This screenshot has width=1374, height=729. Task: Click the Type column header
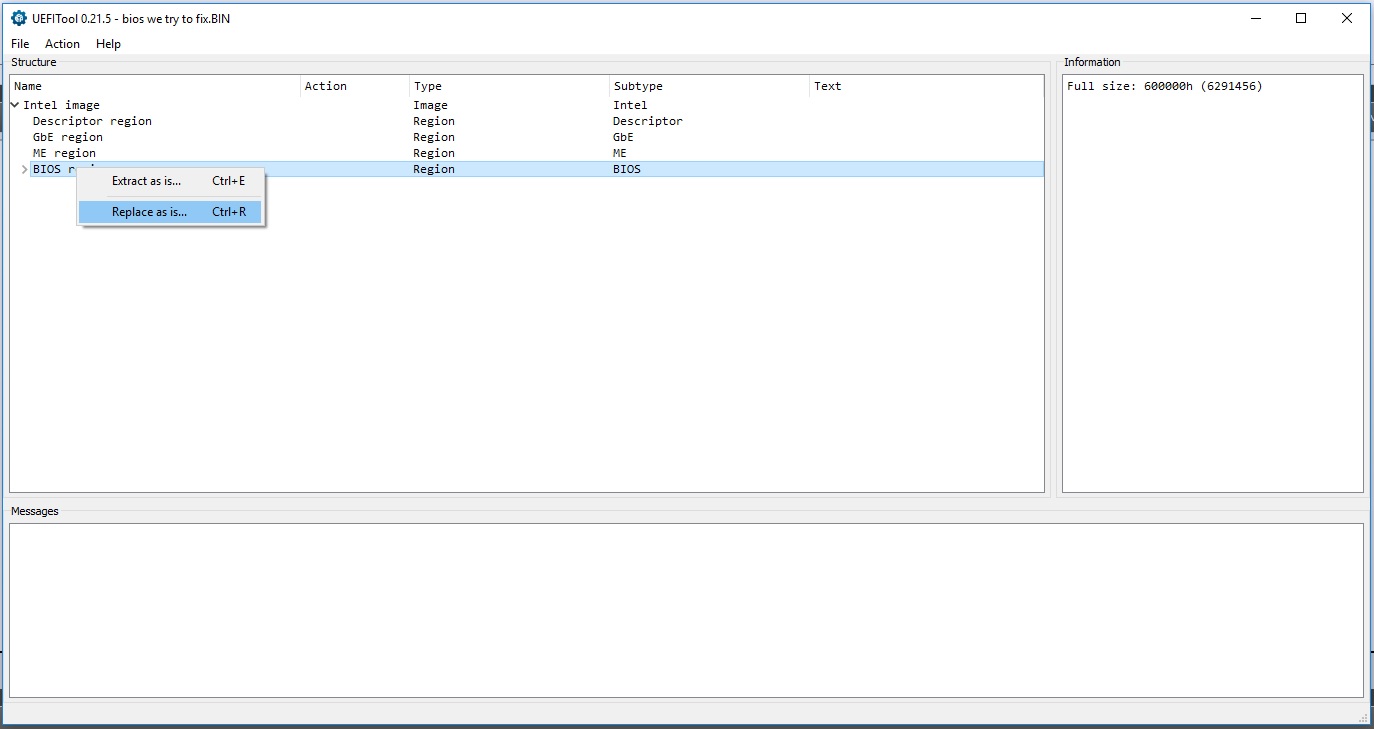[510, 86]
